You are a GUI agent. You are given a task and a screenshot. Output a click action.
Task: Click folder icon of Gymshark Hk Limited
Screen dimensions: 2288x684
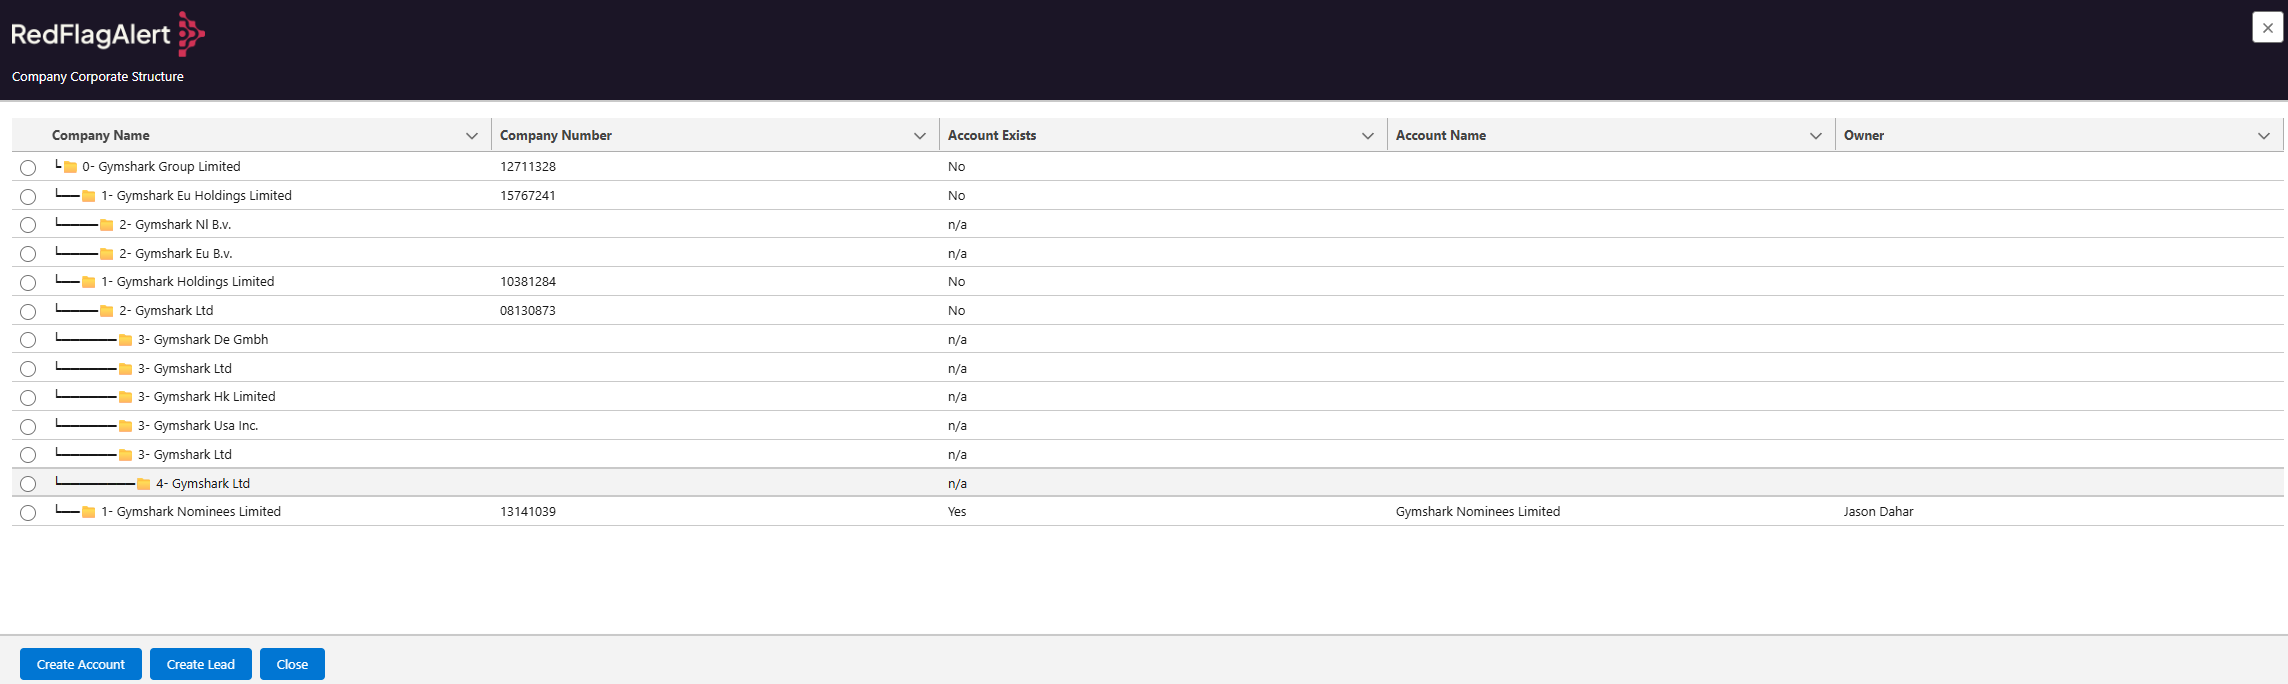pos(126,397)
